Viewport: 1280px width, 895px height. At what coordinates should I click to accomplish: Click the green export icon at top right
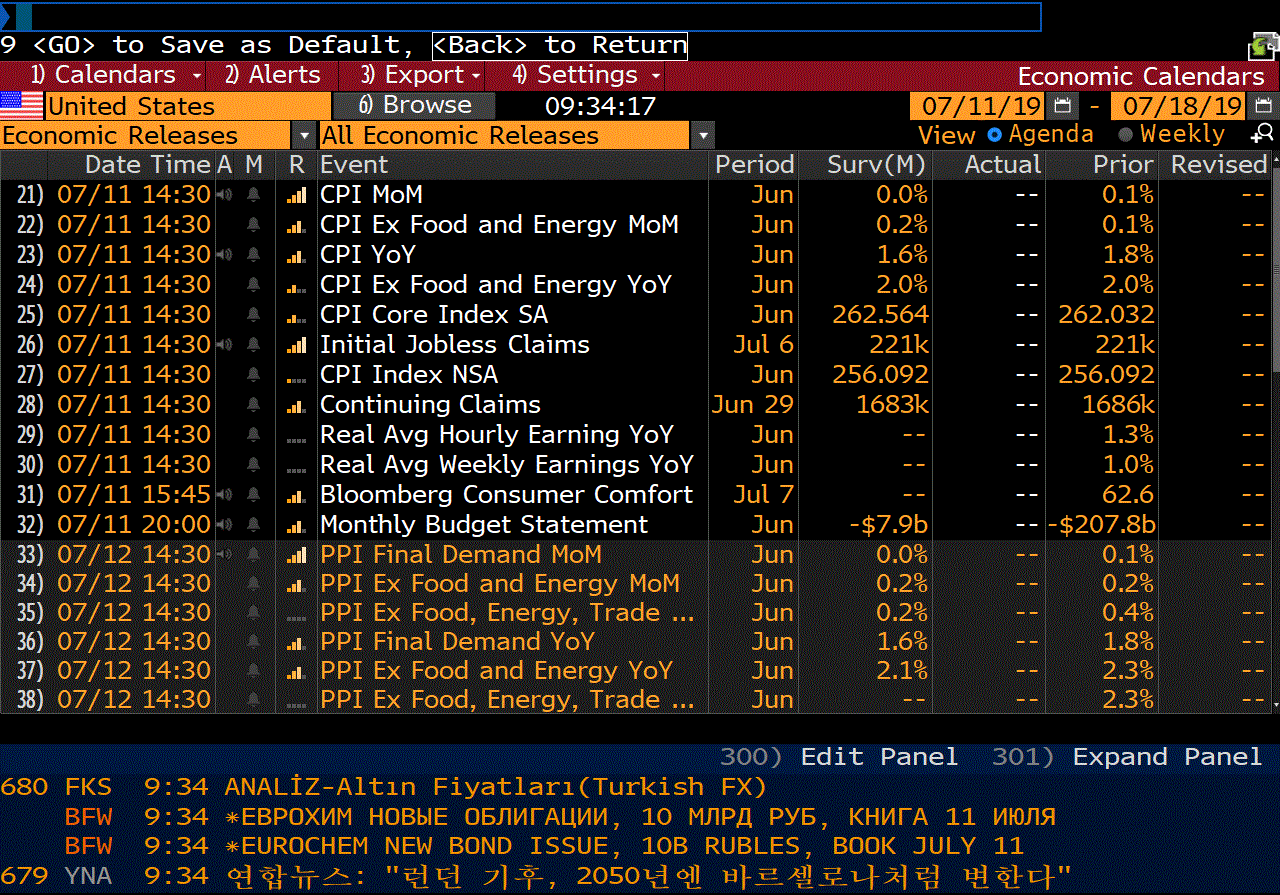click(x=1262, y=46)
